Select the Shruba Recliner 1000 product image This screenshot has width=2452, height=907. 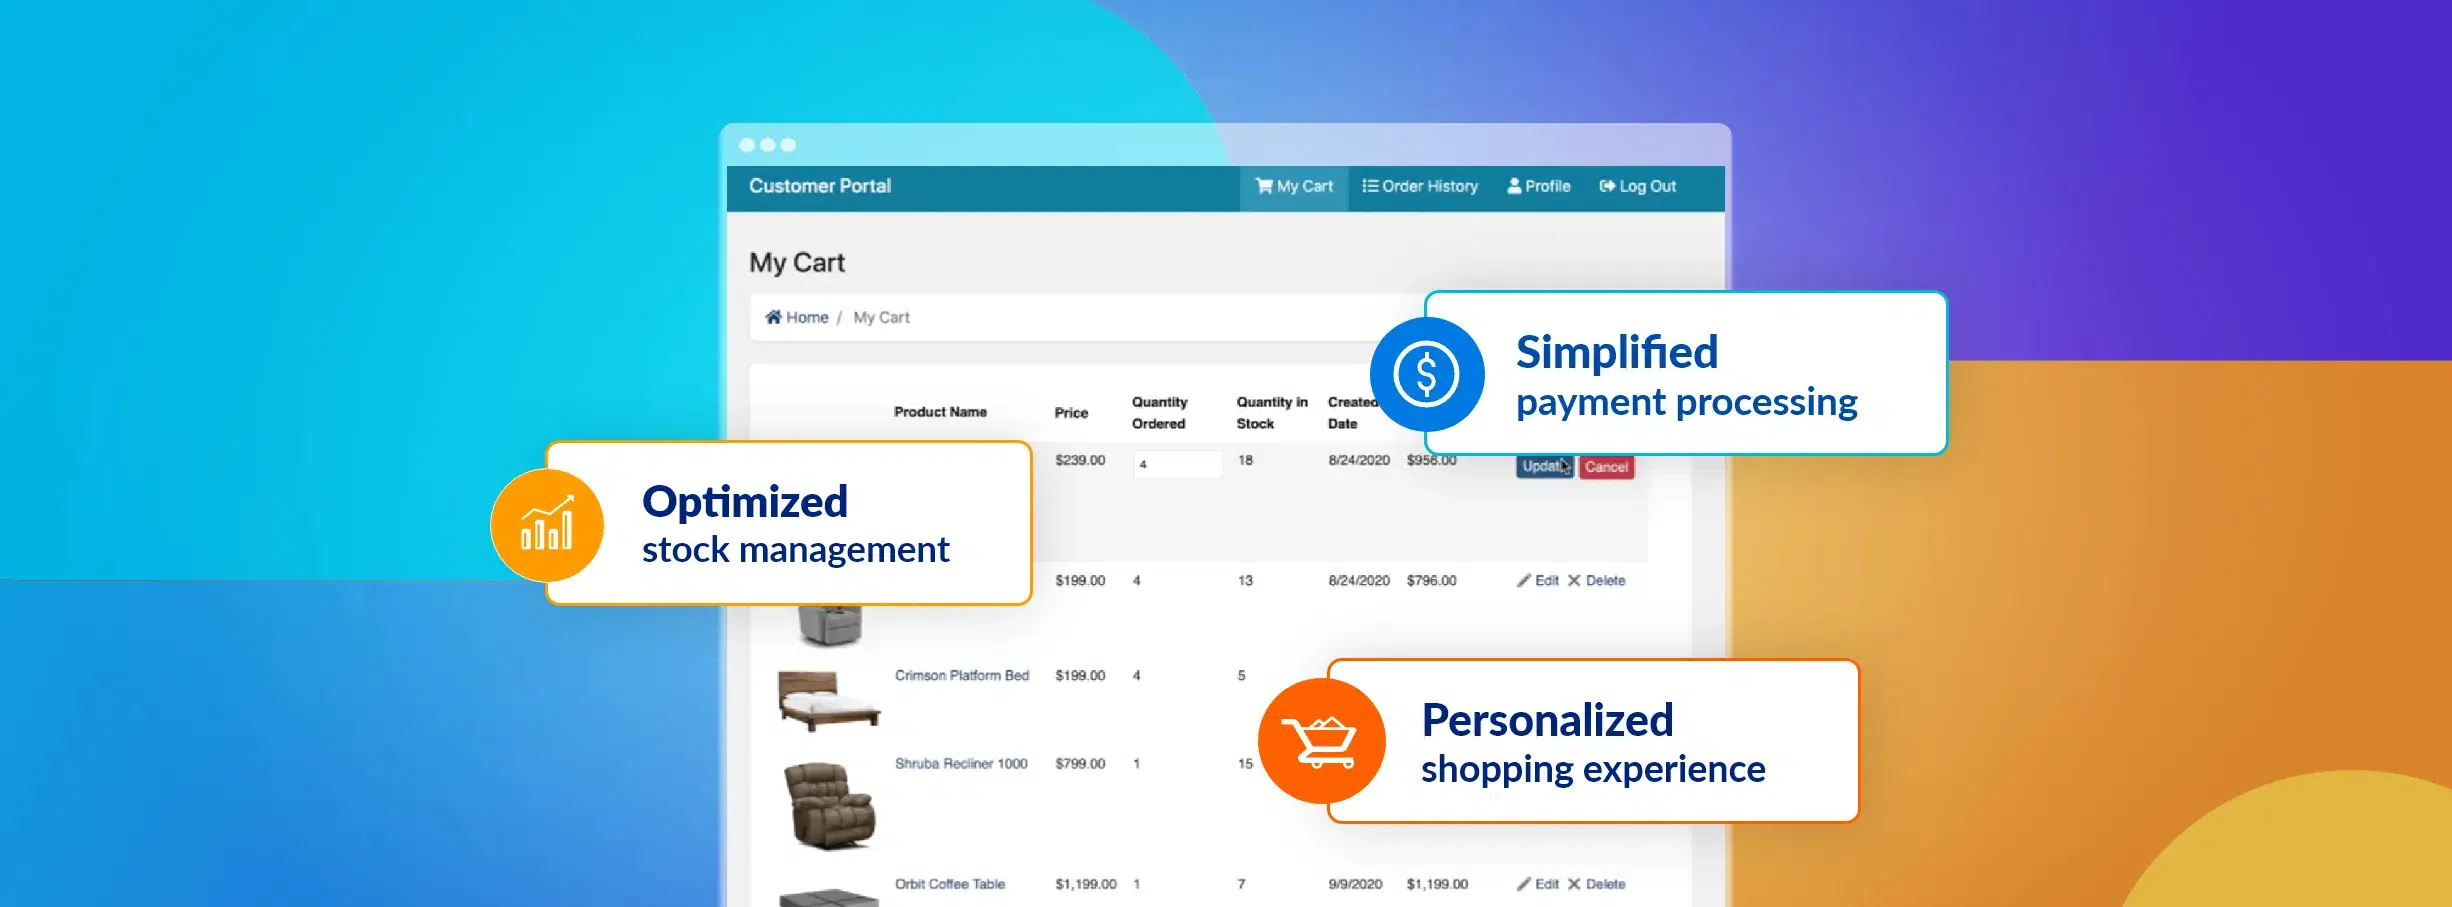pyautogui.click(x=830, y=806)
